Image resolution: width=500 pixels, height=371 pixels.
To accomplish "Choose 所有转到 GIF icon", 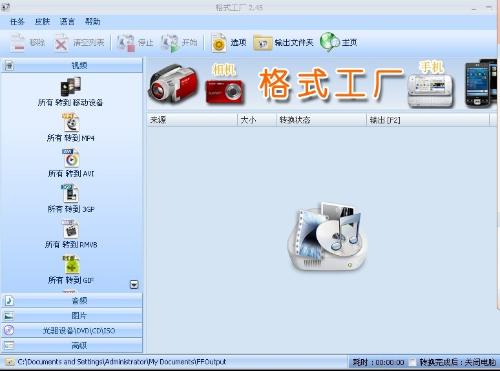I will coord(71,265).
